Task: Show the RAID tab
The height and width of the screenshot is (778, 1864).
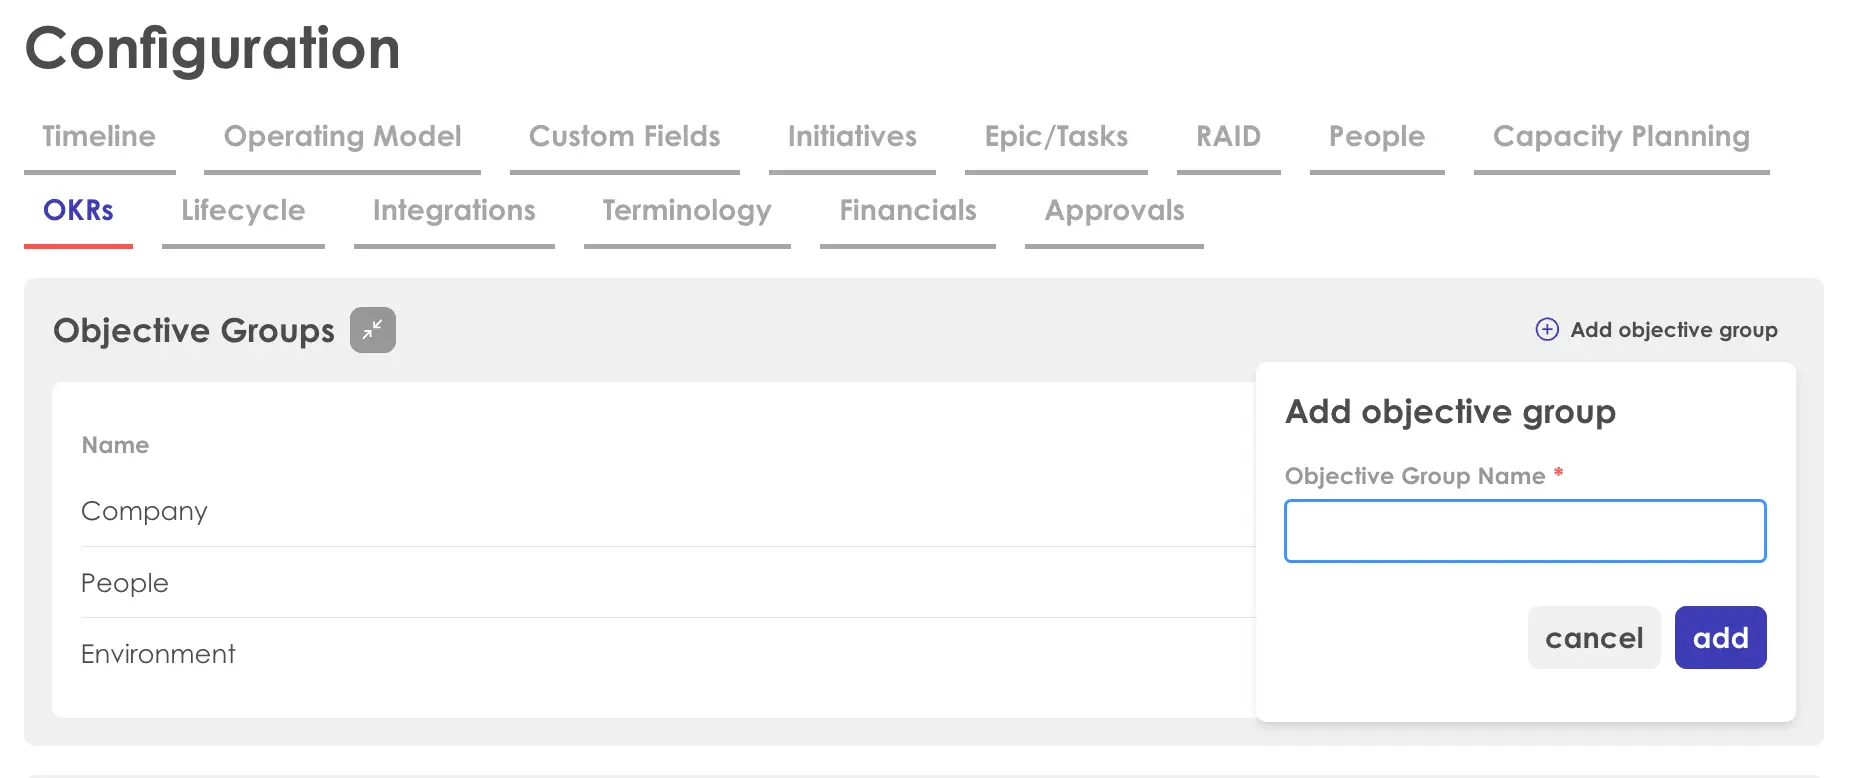Action: [x=1228, y=137]
